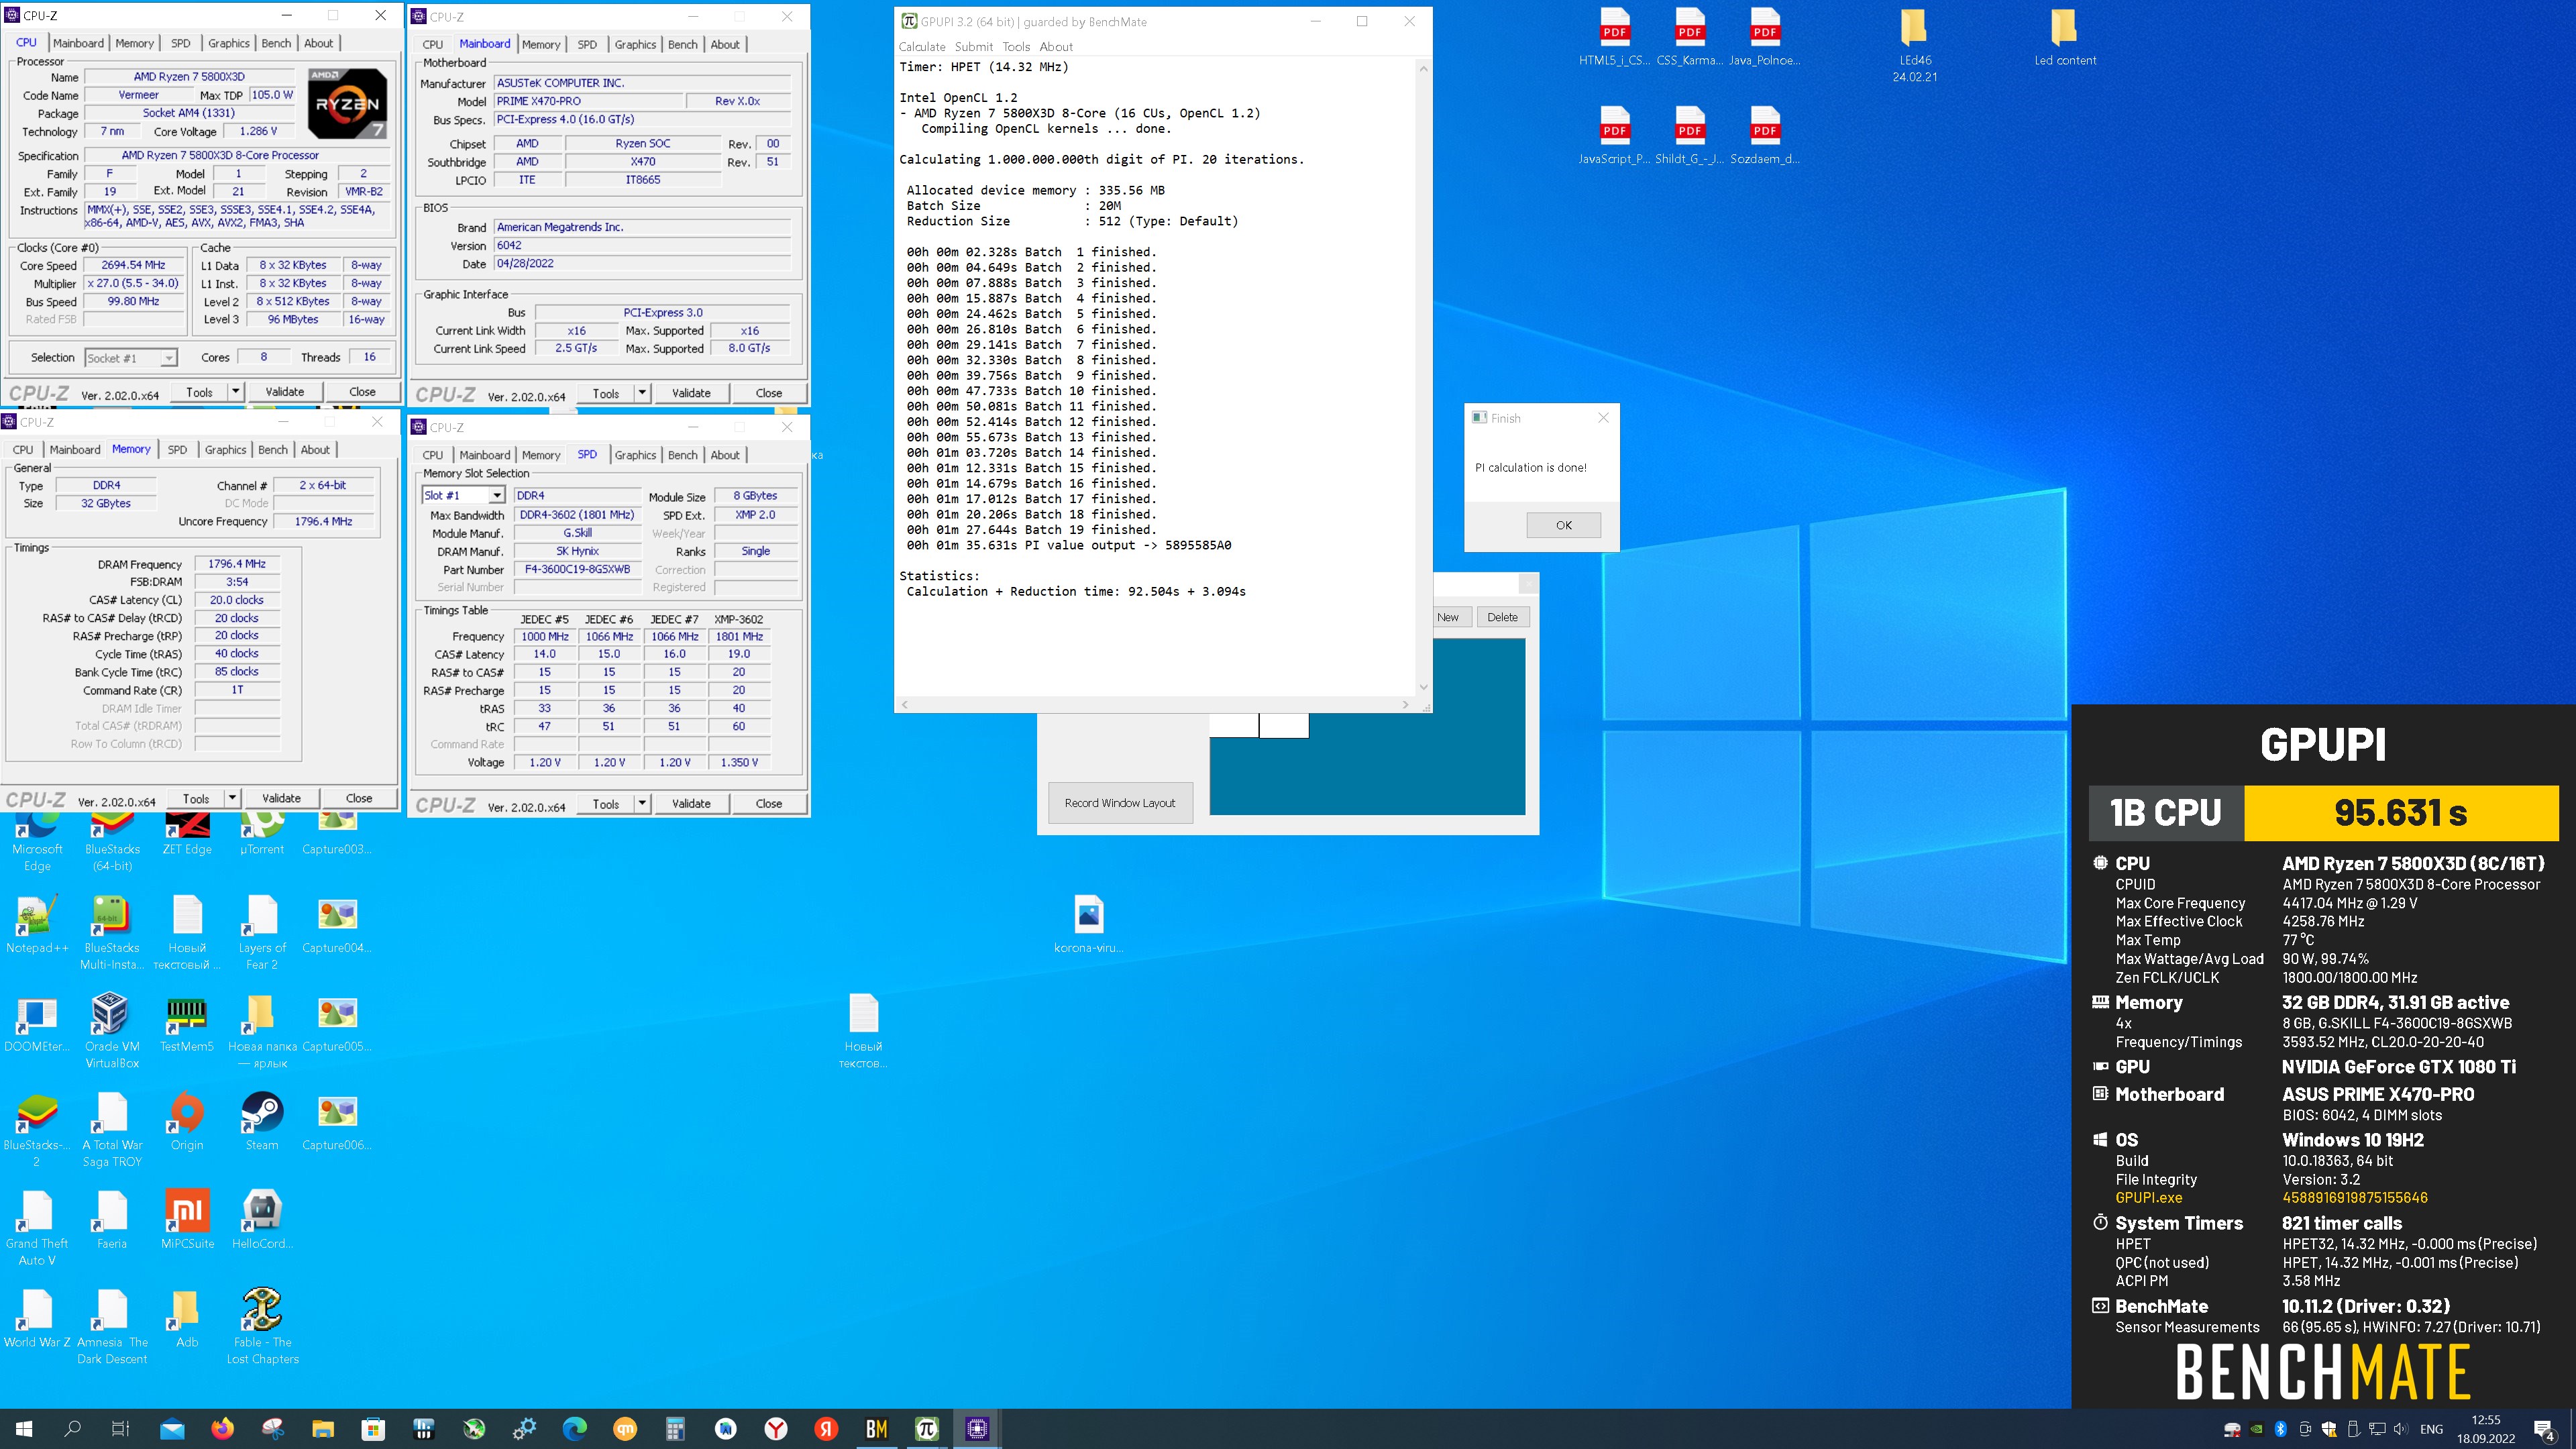Image resolution: width=2576 pixels, height=1449 pixels.
Task: Open File Explorer from the taskbar
Action: click(x=322, y=1429)
